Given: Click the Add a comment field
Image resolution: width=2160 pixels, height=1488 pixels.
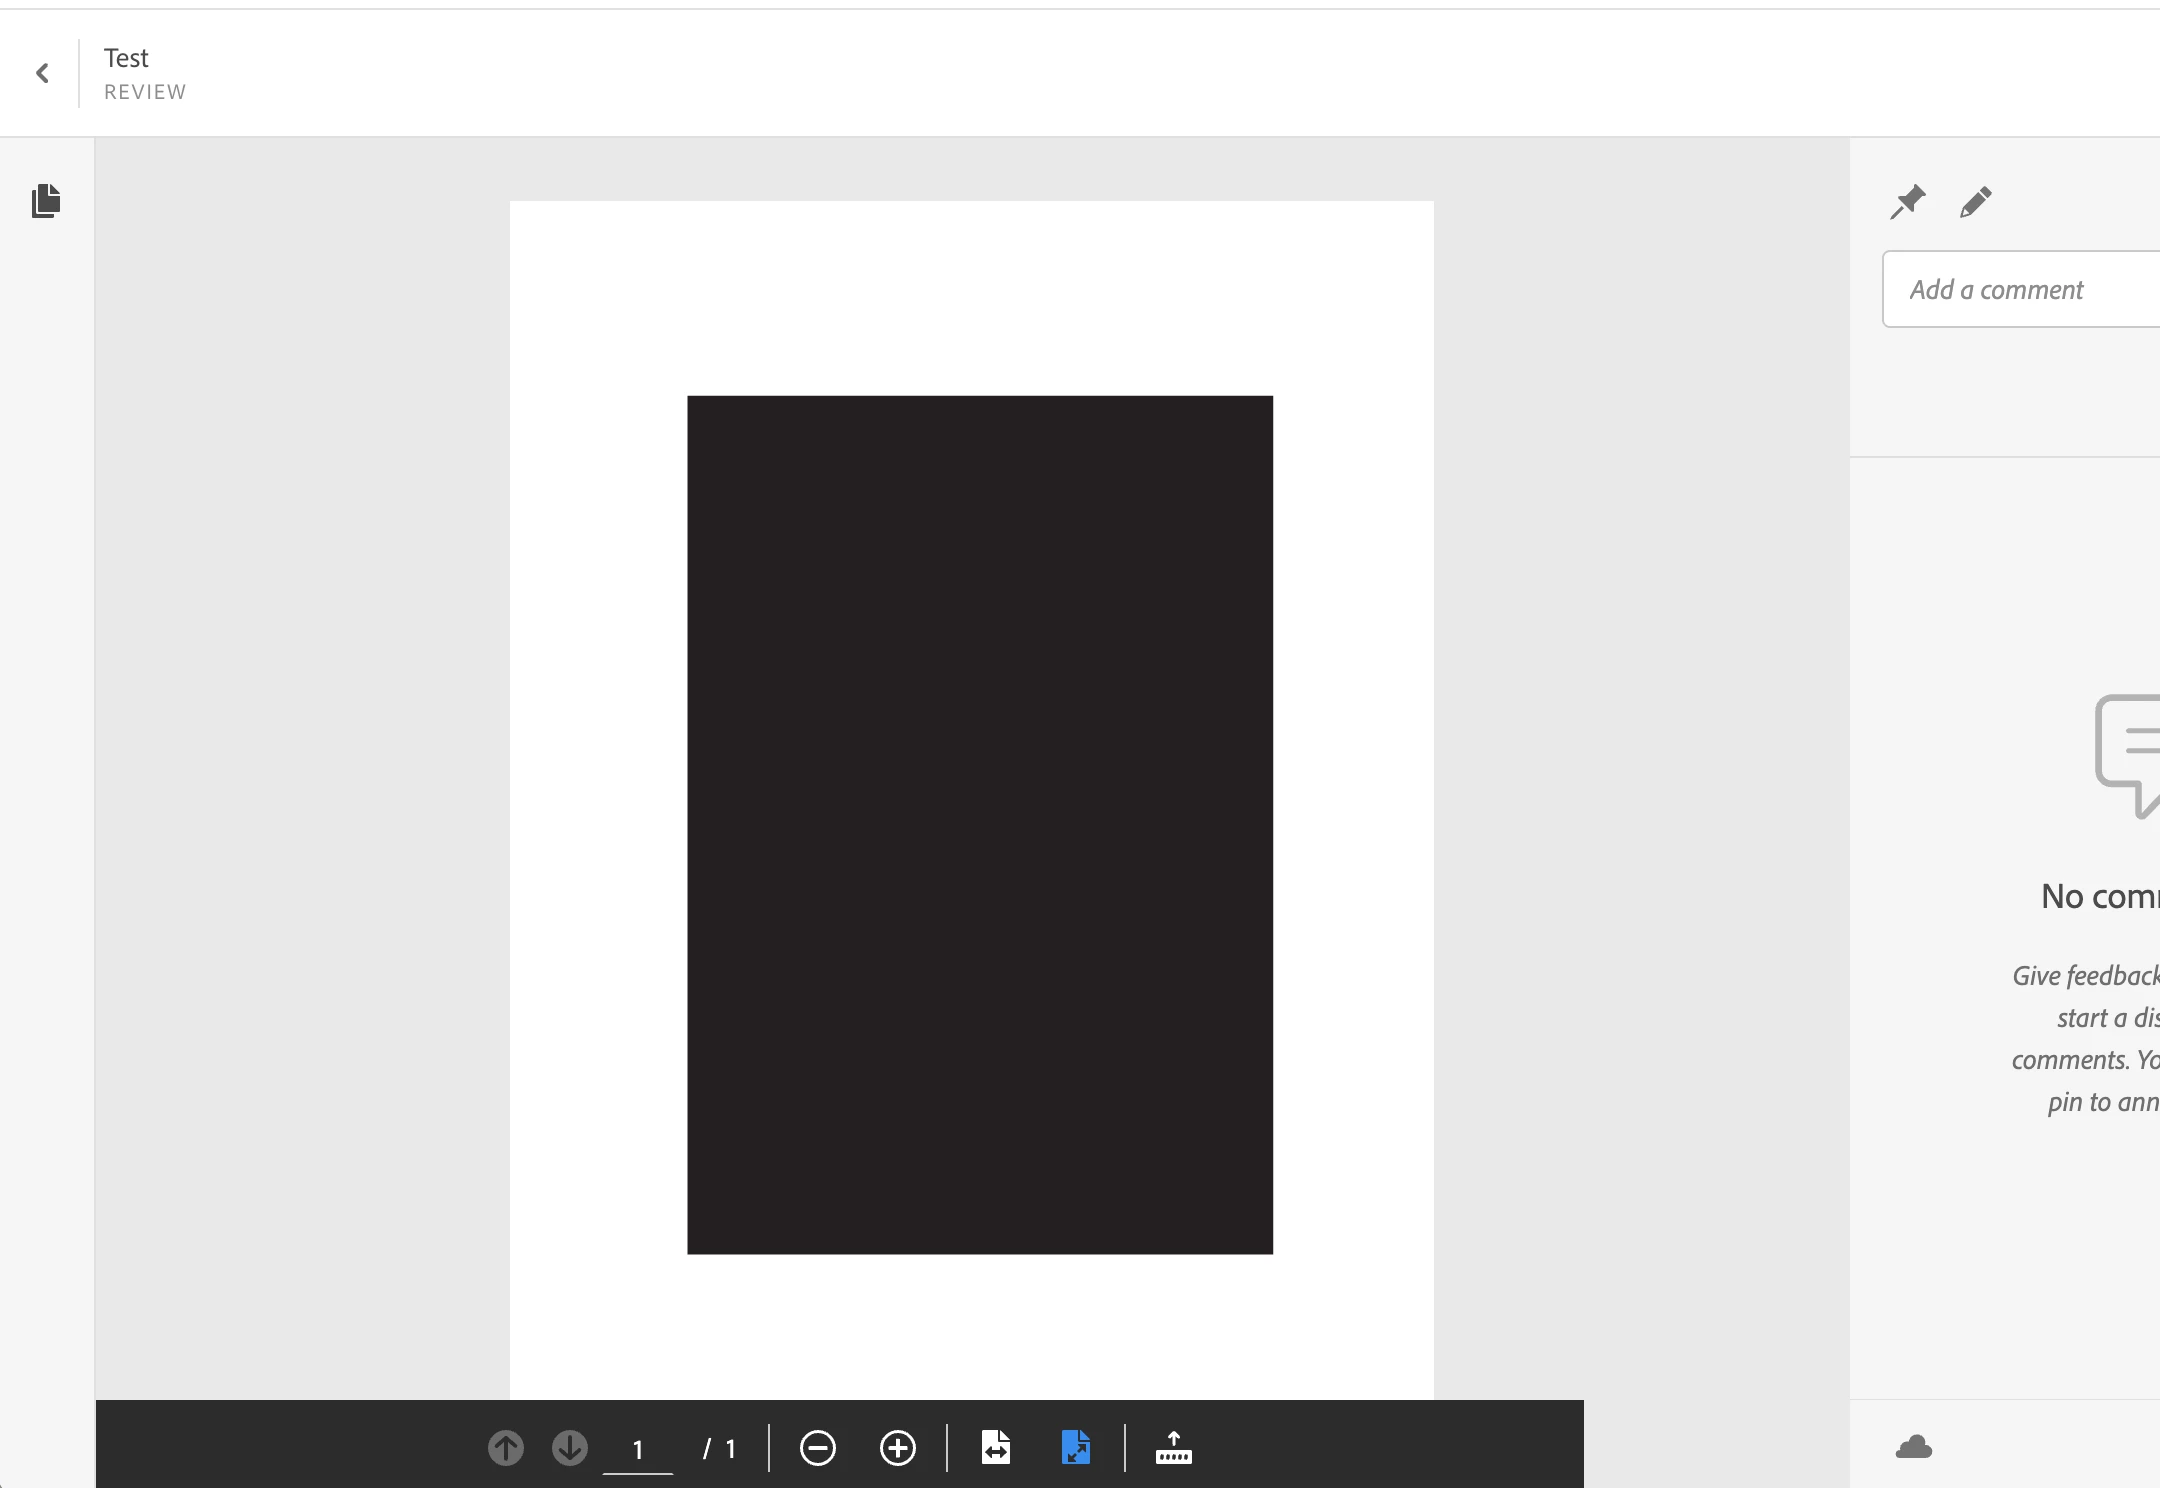Looking at the screenshot, I should coord(2020,290).
